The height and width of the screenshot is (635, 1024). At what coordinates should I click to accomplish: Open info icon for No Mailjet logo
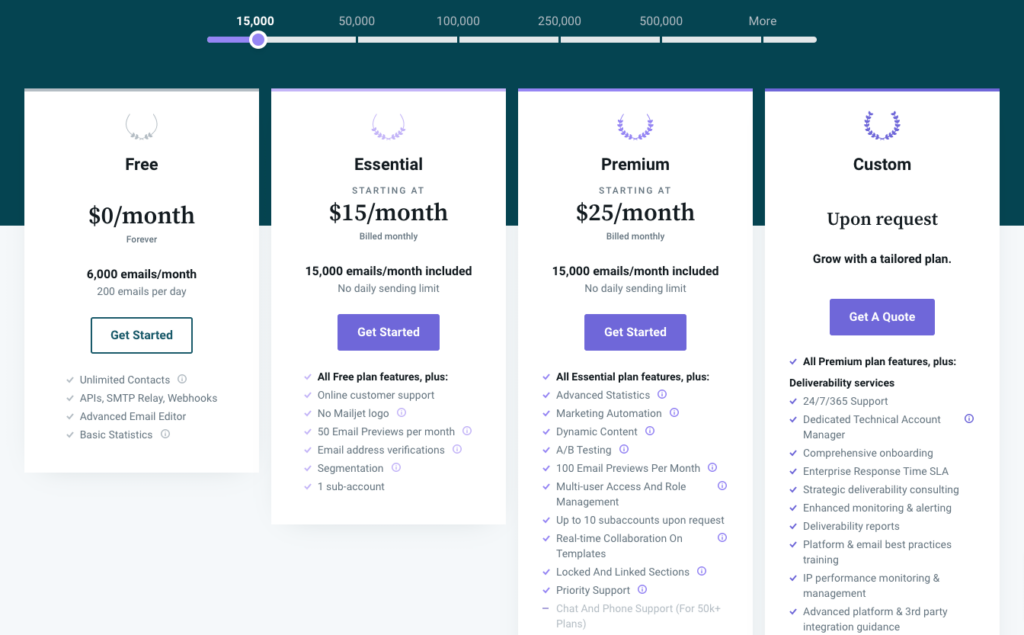point(402,413)
